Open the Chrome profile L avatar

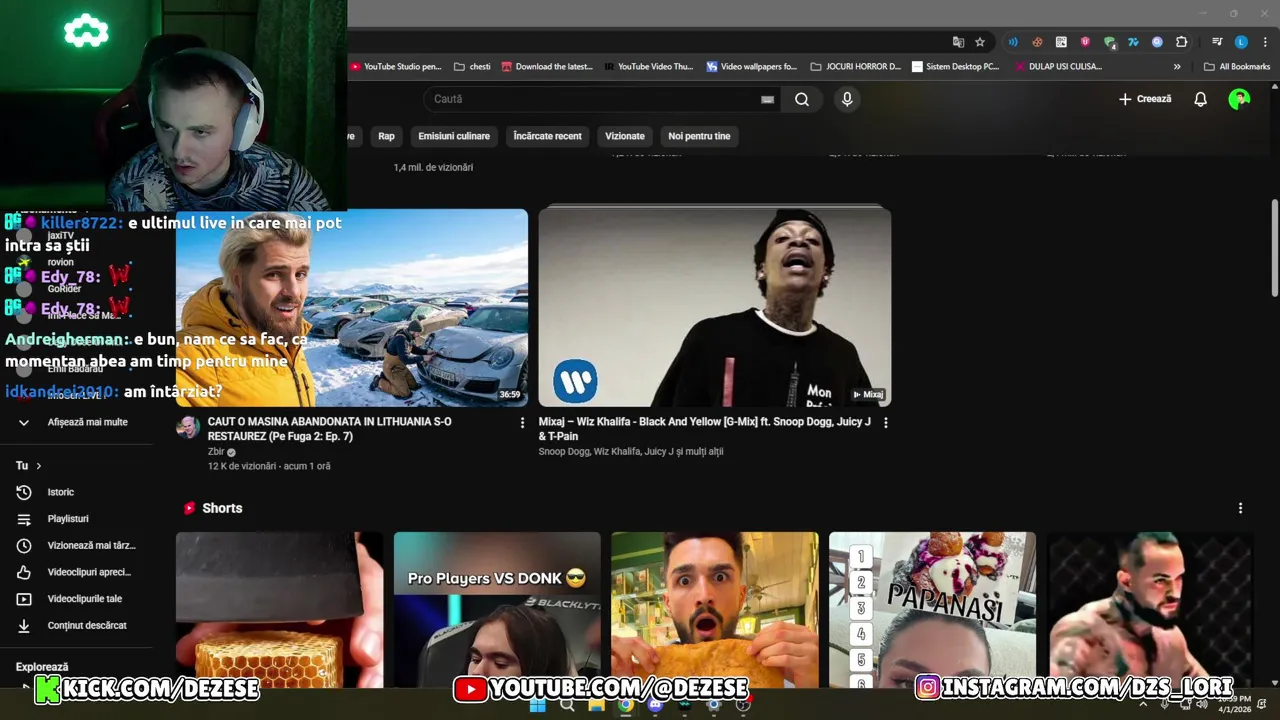tap(1241, 42)
